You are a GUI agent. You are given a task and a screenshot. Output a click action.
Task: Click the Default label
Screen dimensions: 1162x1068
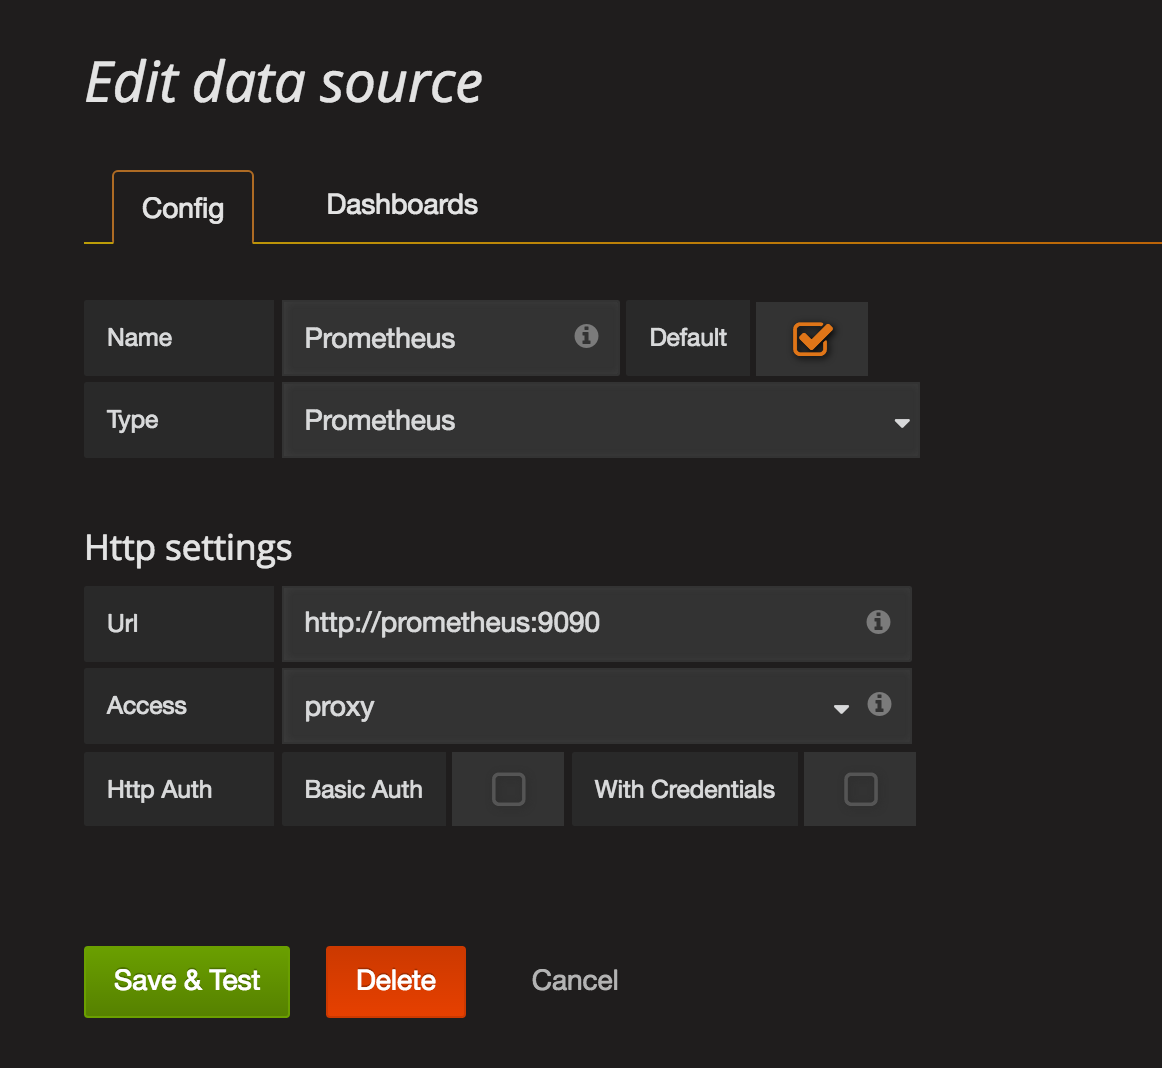(x=688, y=338)
